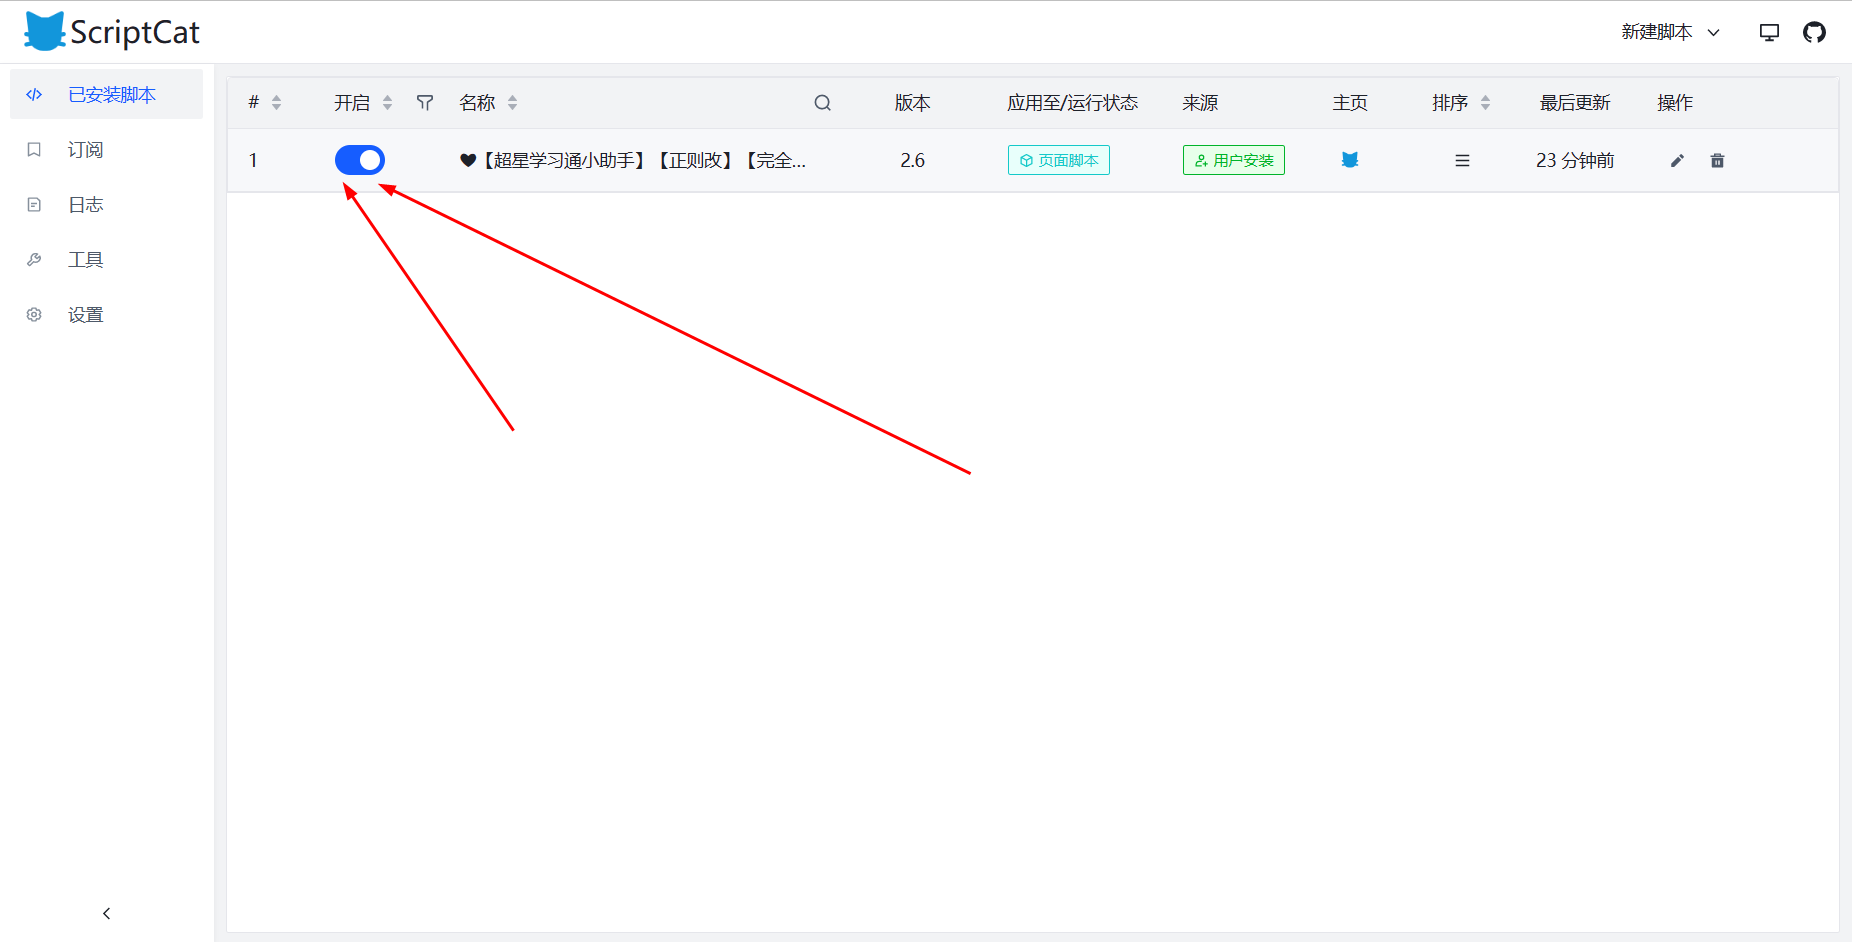
Task: Open the 设置 settings page
Action: [106, 314]
